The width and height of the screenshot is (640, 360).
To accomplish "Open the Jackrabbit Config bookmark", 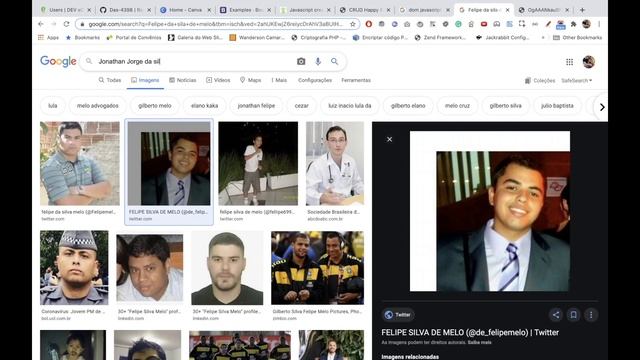I will (x=503, y=38).
